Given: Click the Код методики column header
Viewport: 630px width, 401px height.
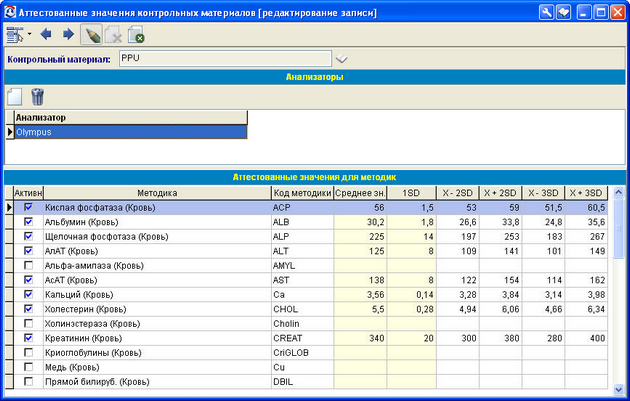Looking at the screenshot, I should (302, 193).
